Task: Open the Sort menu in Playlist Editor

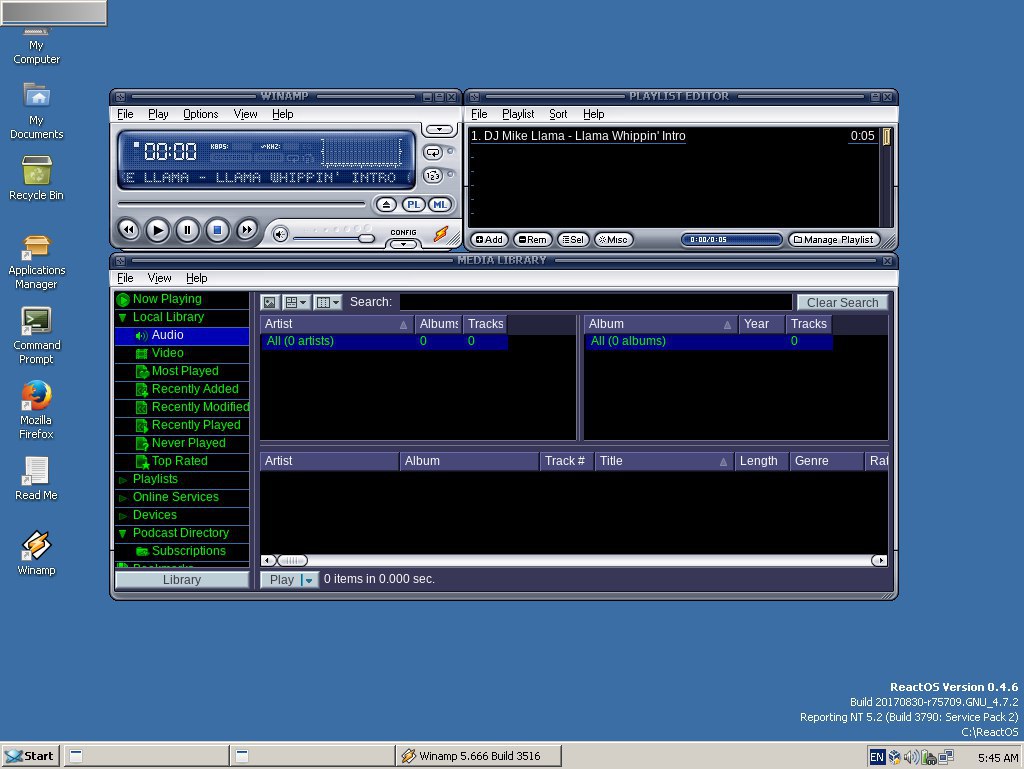Action: click(x=558, y=114)
